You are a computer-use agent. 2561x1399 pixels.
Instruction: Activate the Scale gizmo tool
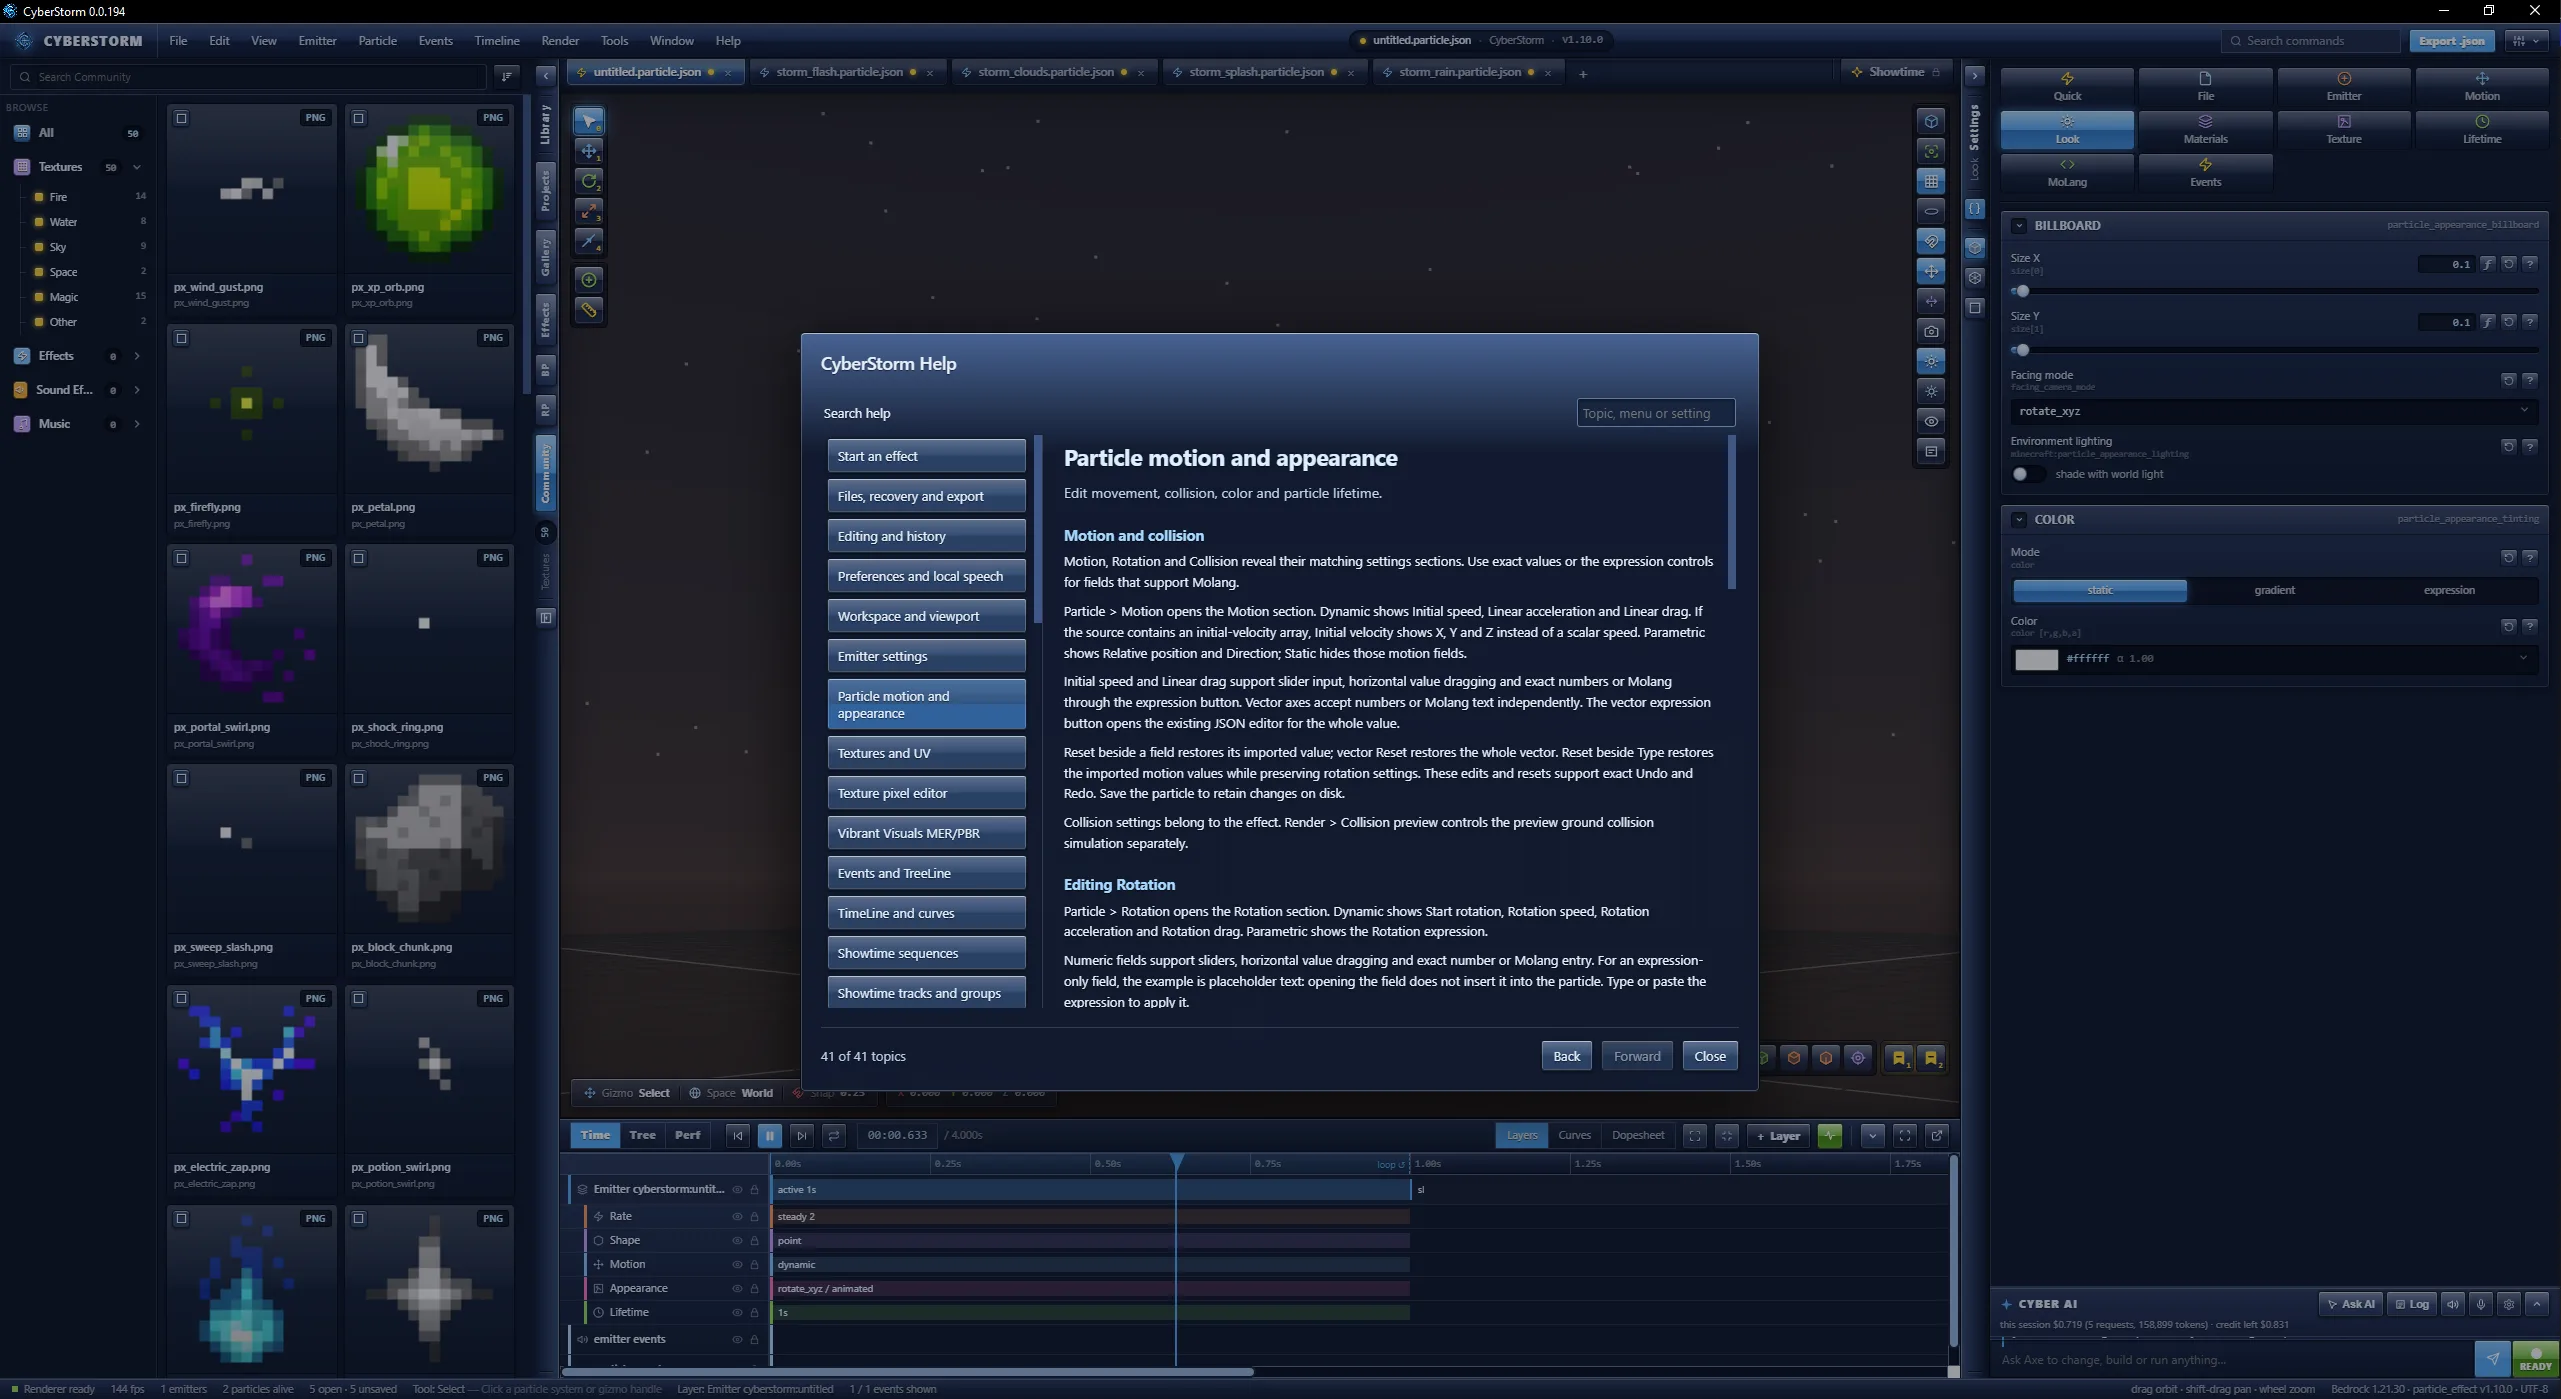(x=589, y=211)
